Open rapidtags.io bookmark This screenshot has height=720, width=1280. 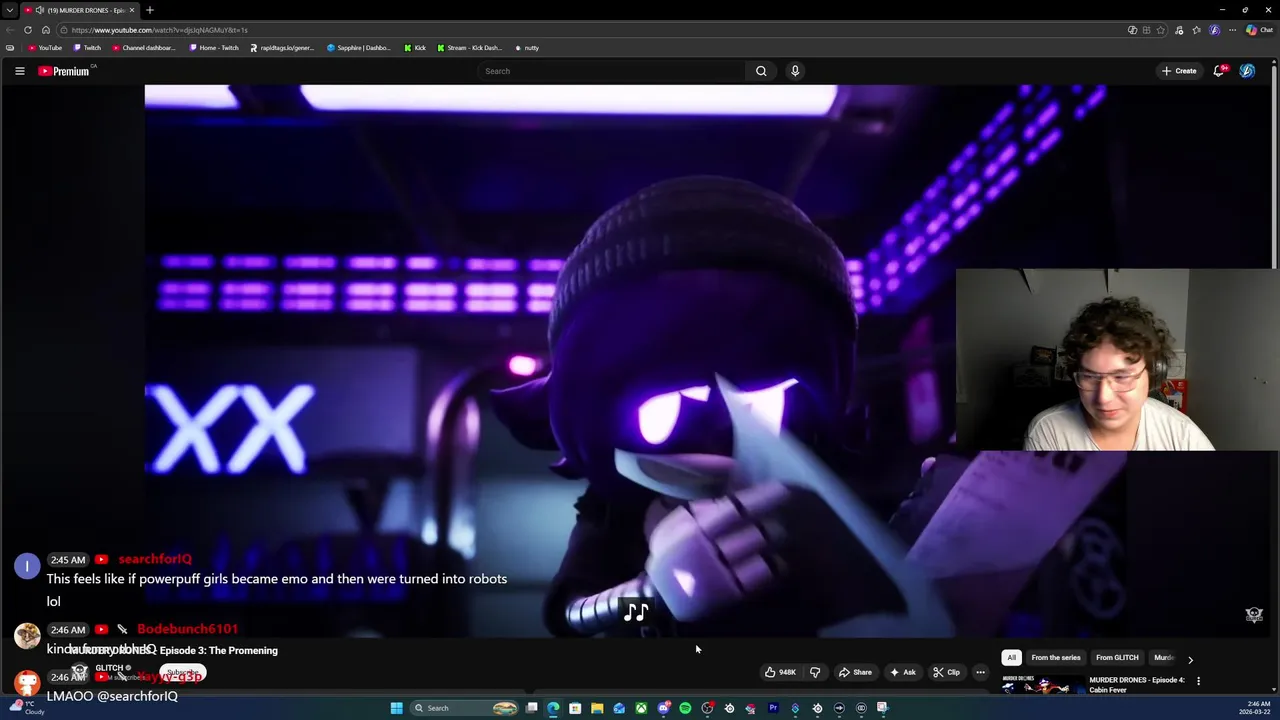point(282,48)
